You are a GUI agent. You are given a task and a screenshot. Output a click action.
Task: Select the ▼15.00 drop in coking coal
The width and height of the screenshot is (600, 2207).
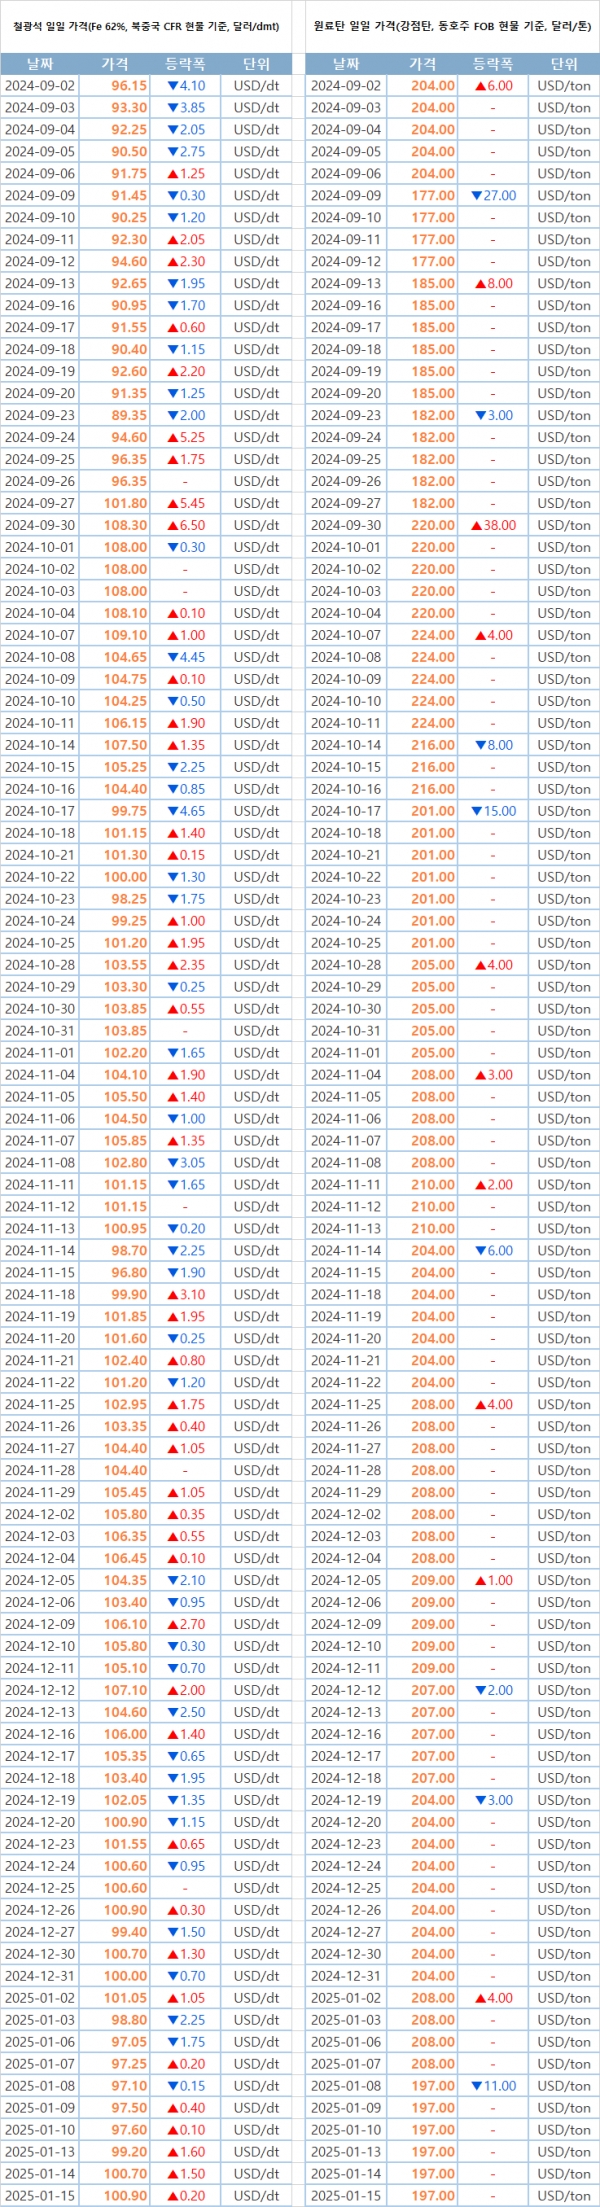point(493,811)
